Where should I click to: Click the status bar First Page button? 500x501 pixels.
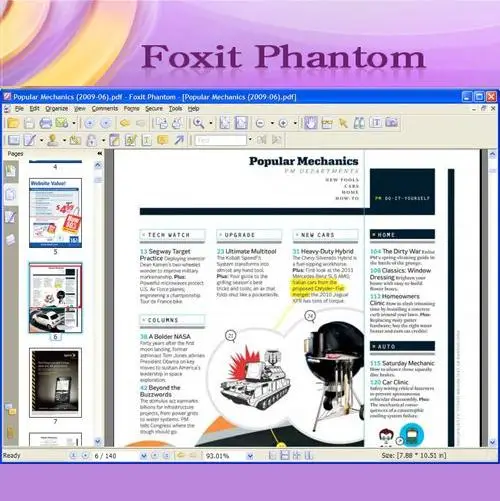[x=73, y=455]
